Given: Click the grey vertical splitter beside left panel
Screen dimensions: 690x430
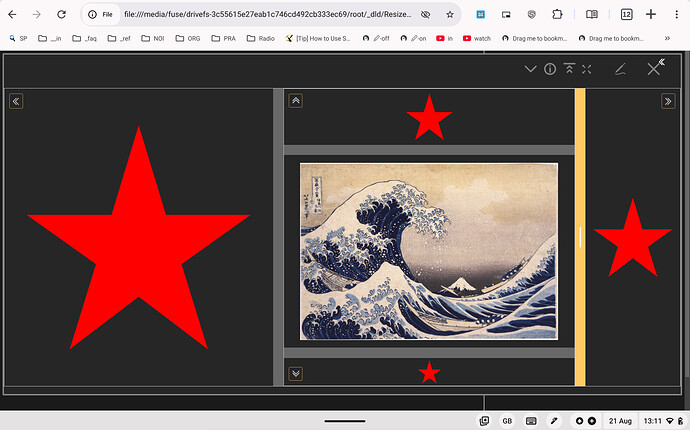Looking at the screenshot, I should point(278,237).
